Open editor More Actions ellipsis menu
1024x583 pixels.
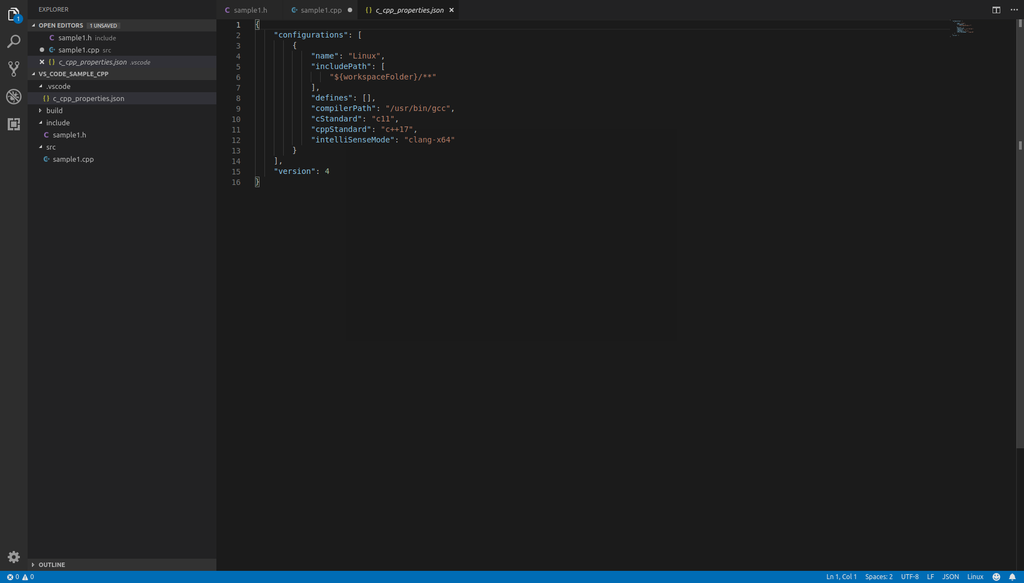coord(1014,10)
